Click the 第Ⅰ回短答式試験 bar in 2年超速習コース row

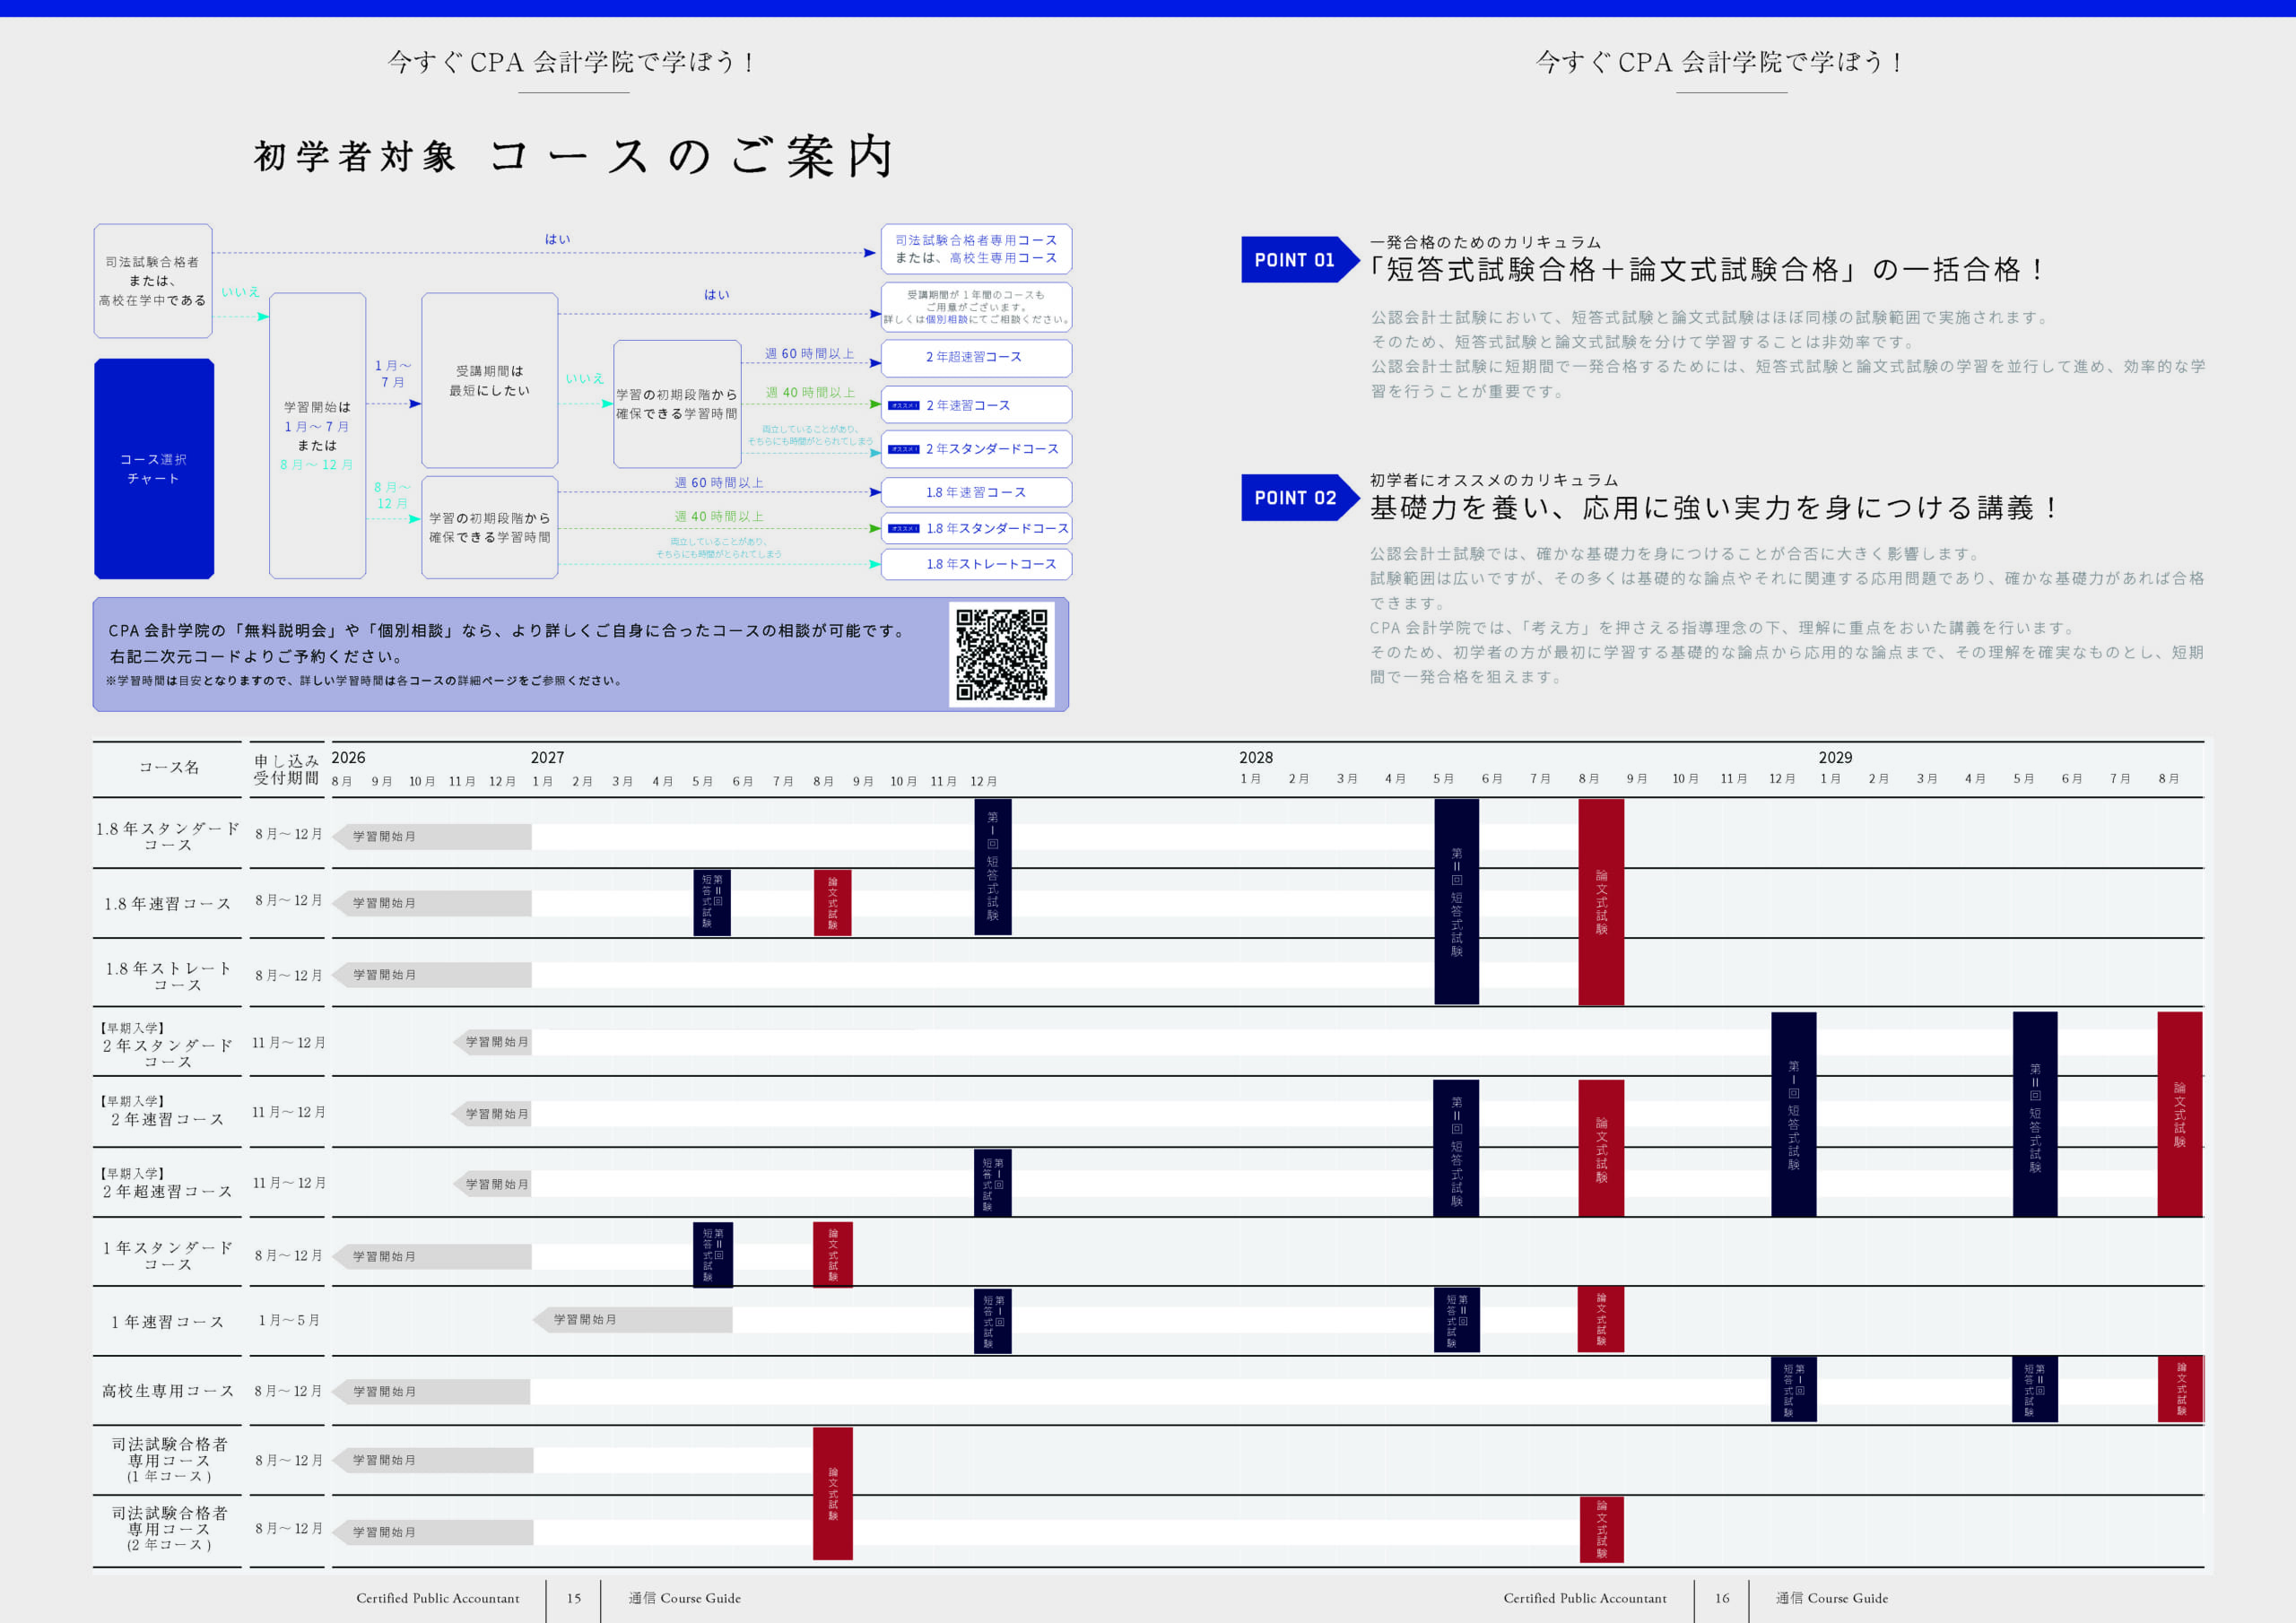(x=993, y=1183)
